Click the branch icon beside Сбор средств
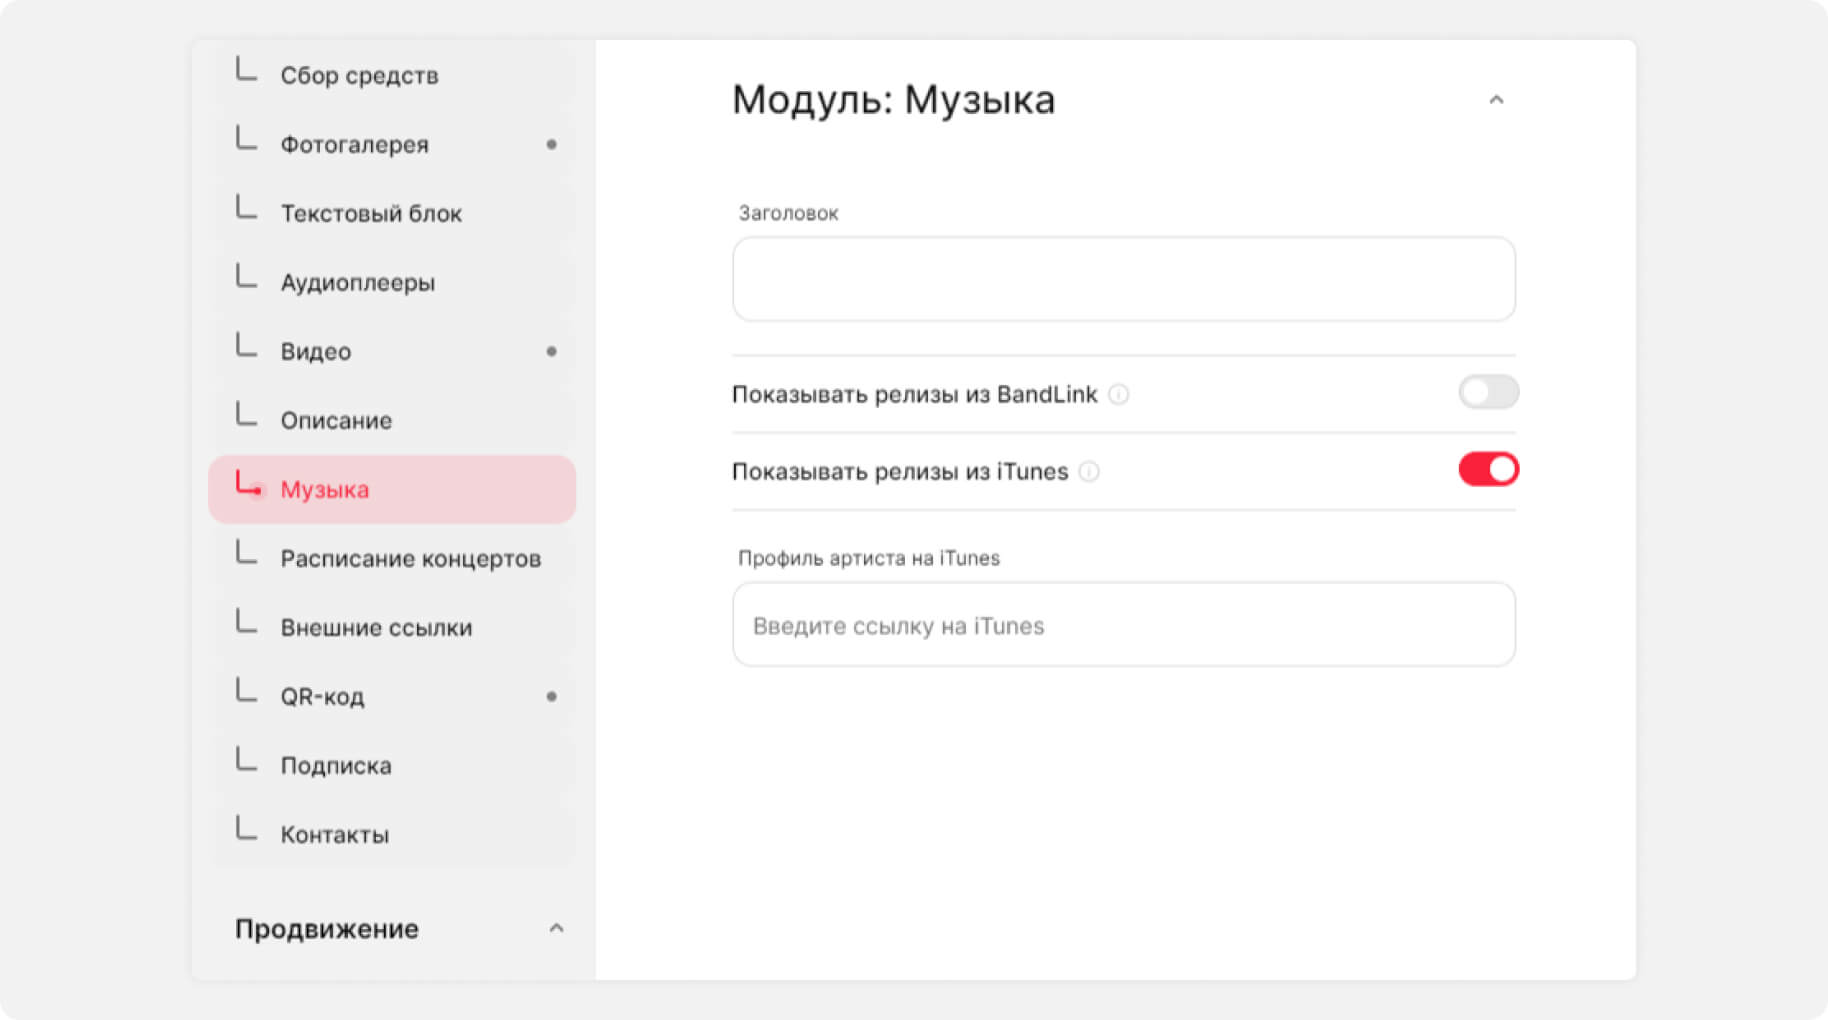 pos(246,71)
